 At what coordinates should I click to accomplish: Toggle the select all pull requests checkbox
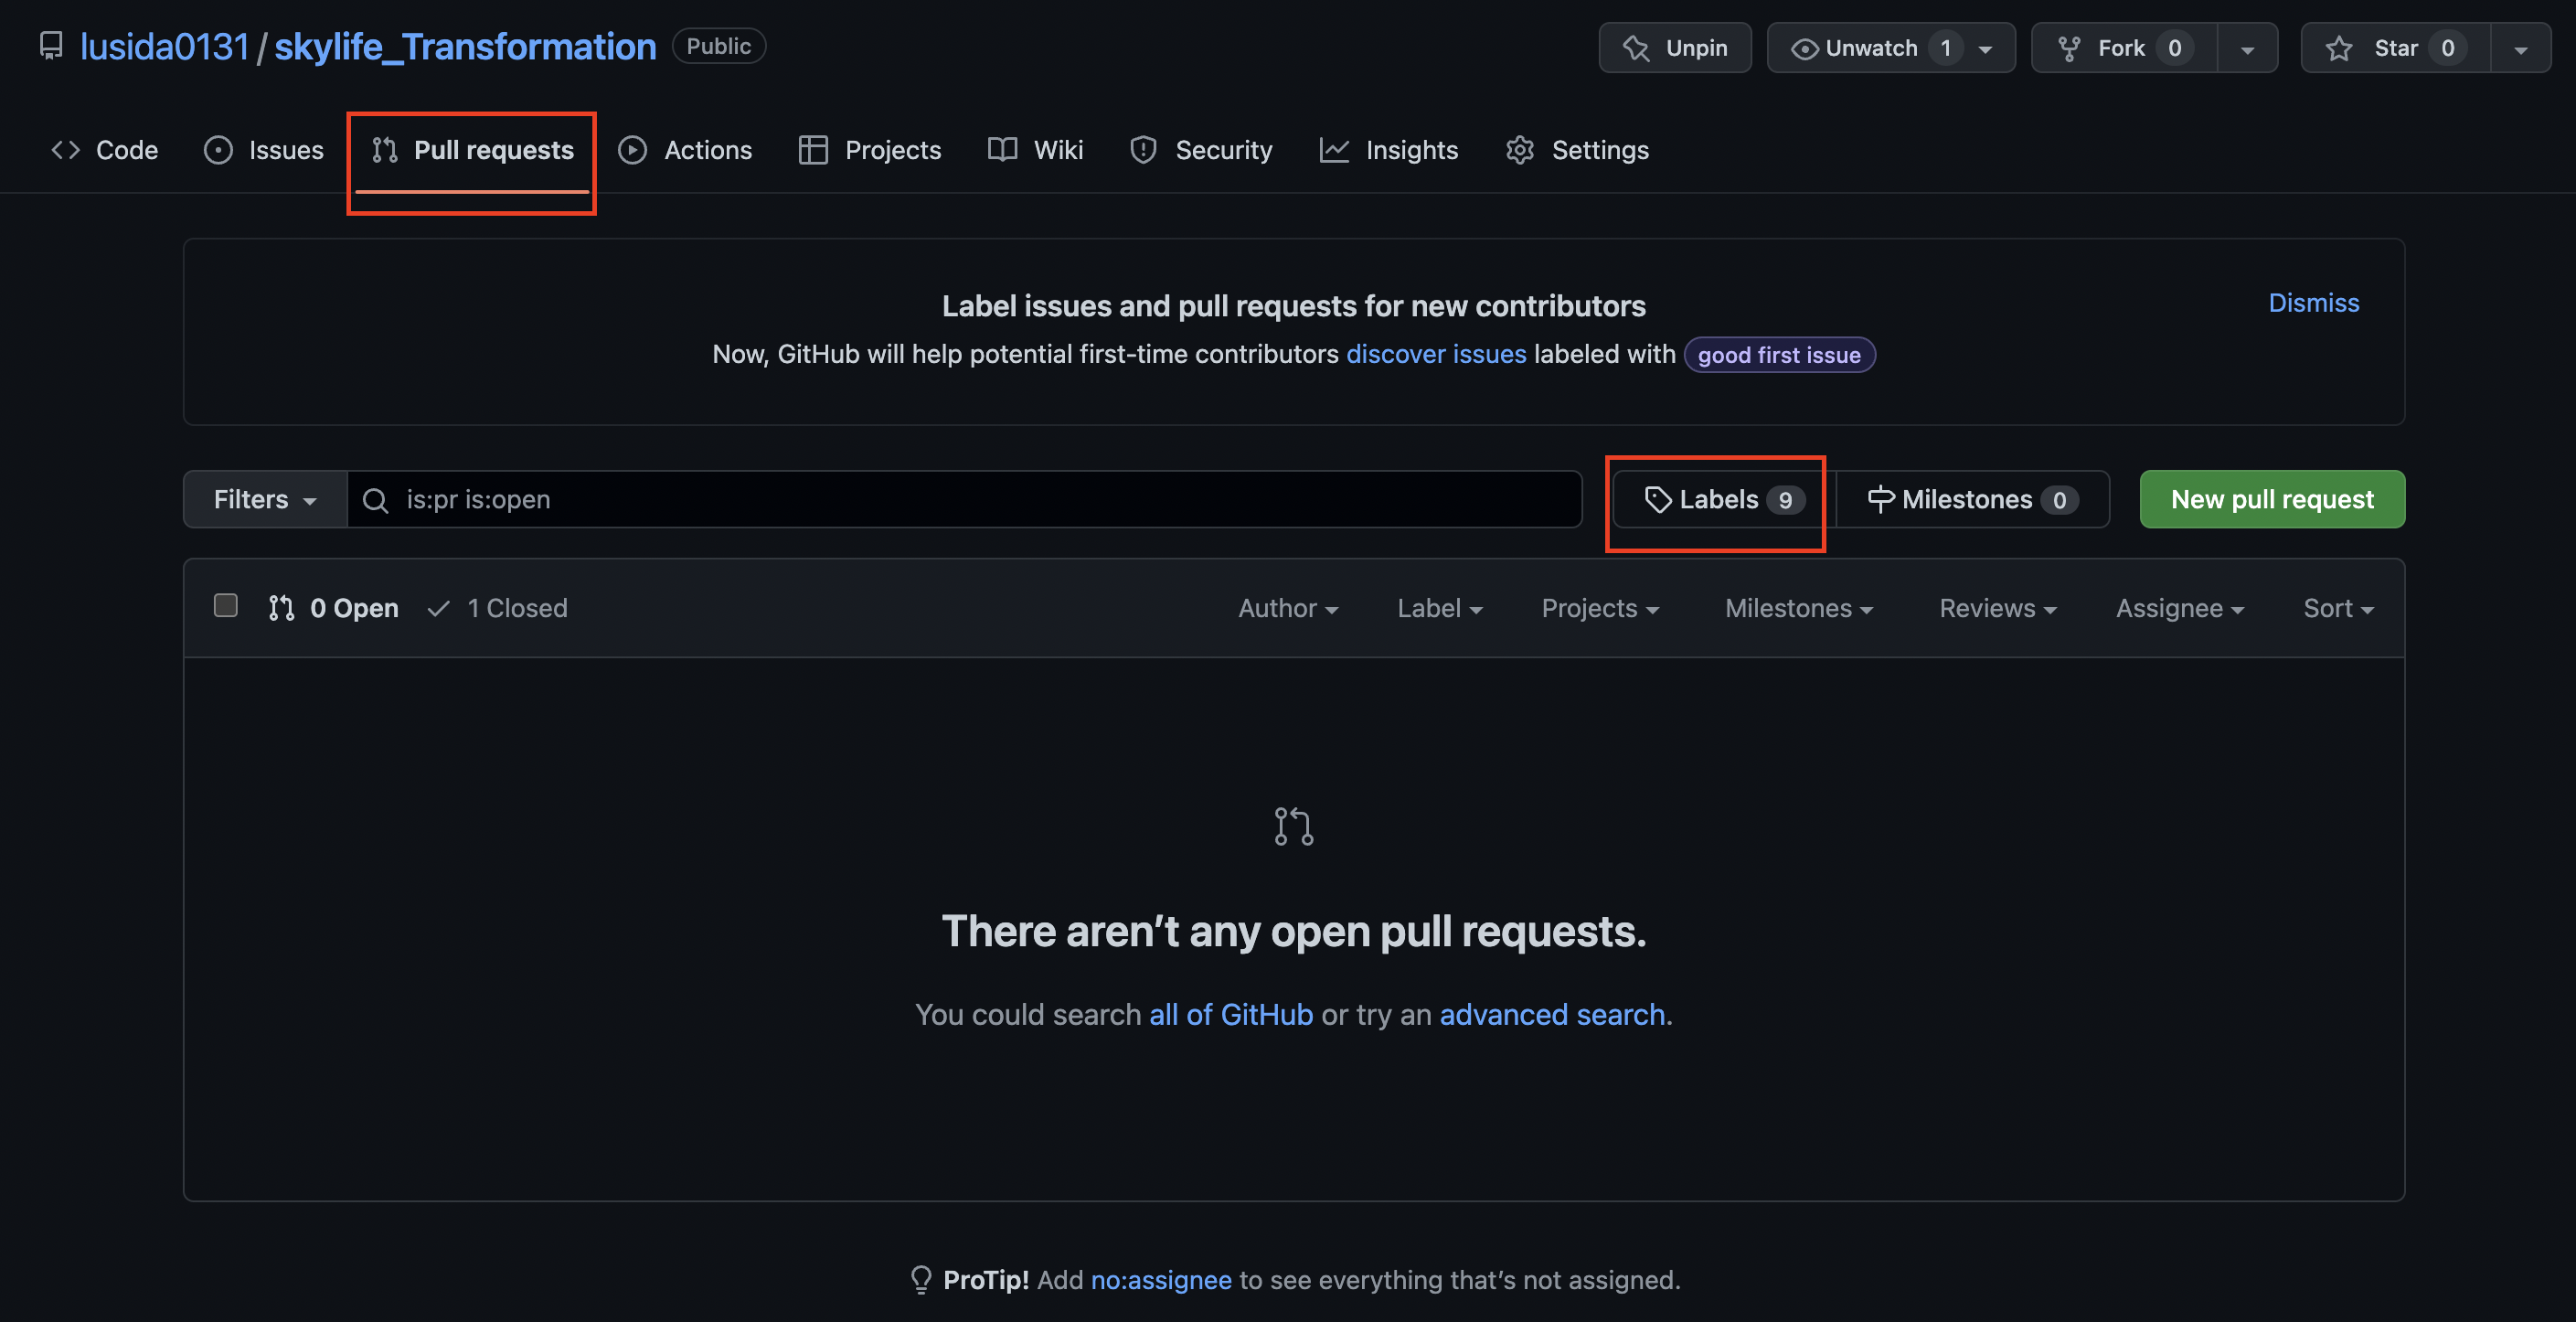coord(226,606)
